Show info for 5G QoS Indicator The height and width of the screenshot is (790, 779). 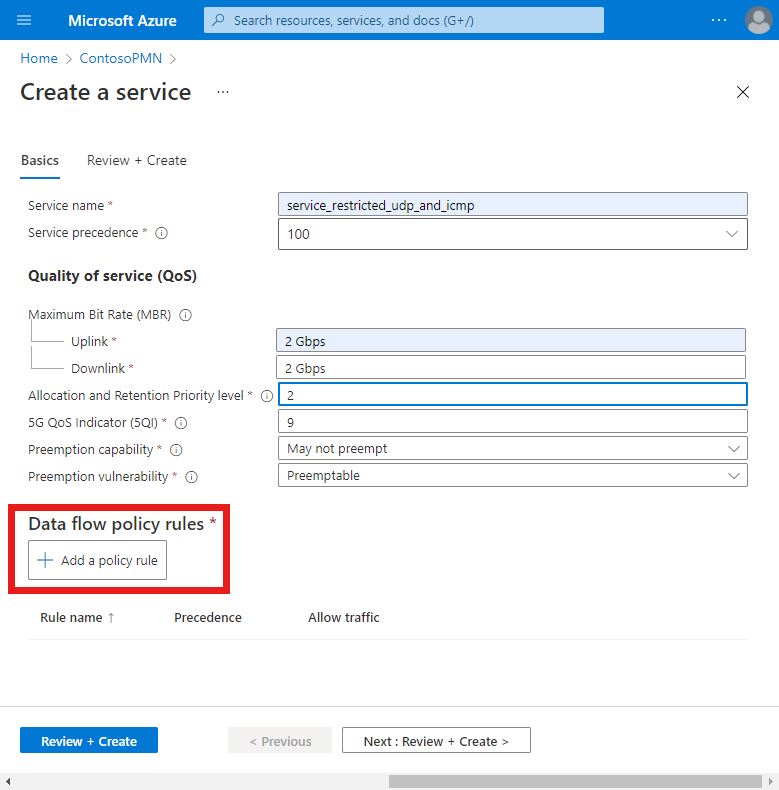[181, 423]
